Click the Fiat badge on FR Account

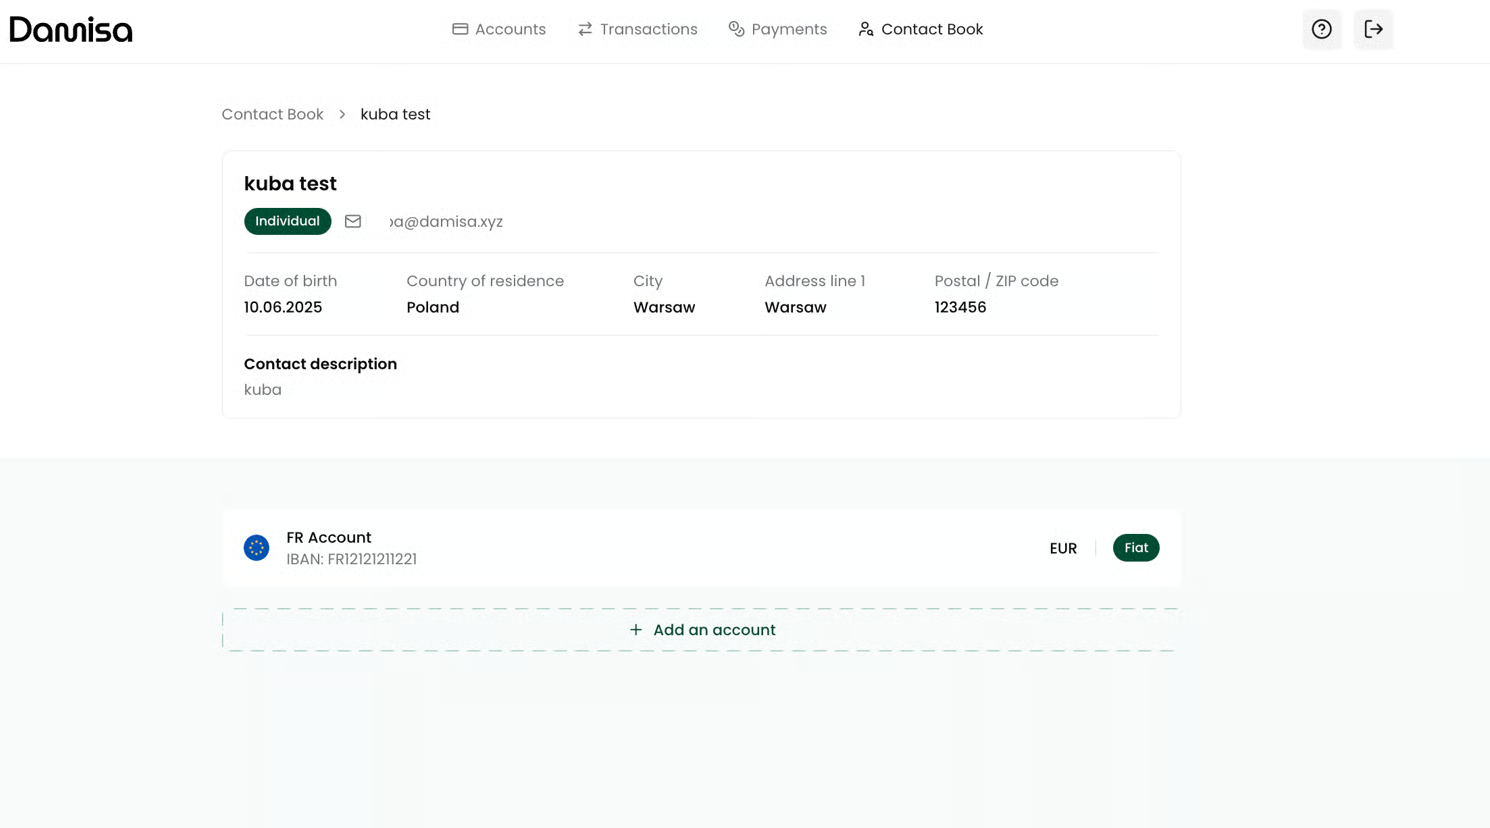click(1135, 548)
